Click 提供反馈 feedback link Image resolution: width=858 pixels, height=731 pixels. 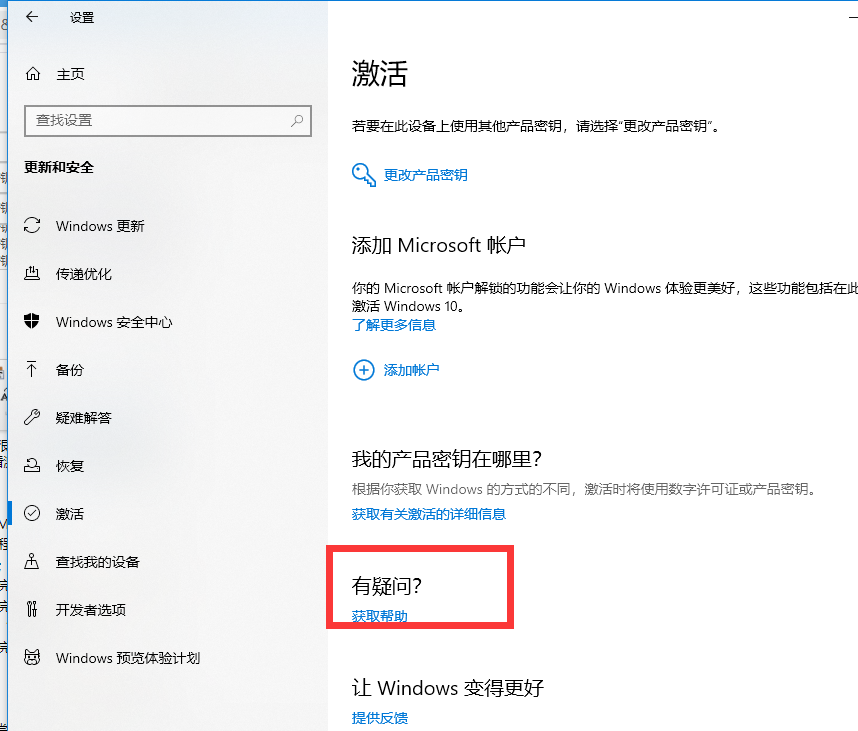click(380, 718)
